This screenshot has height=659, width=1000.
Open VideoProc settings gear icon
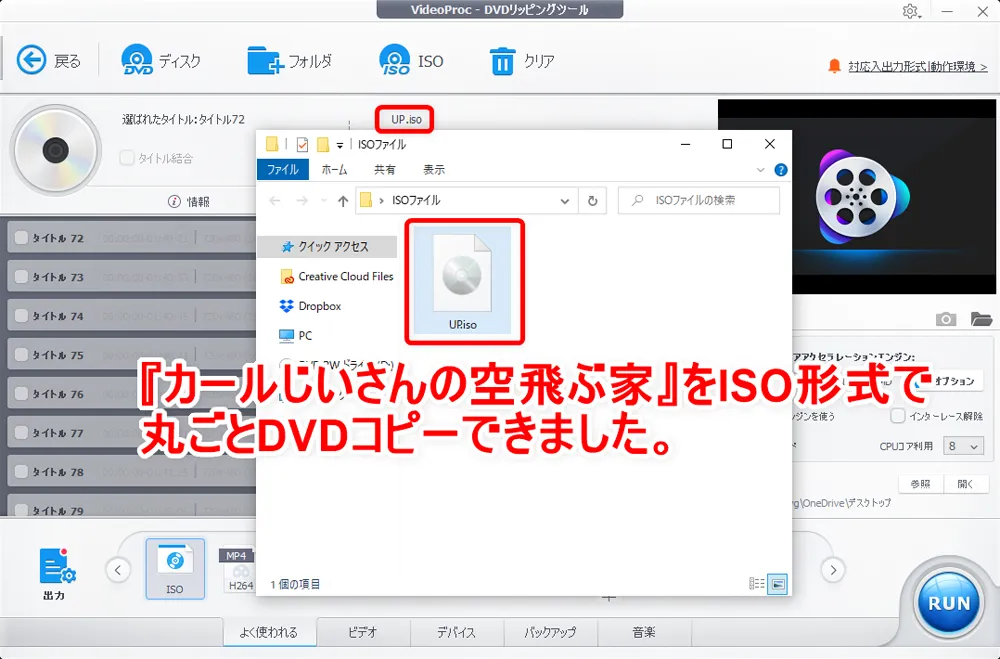click(x=910, y=11)
